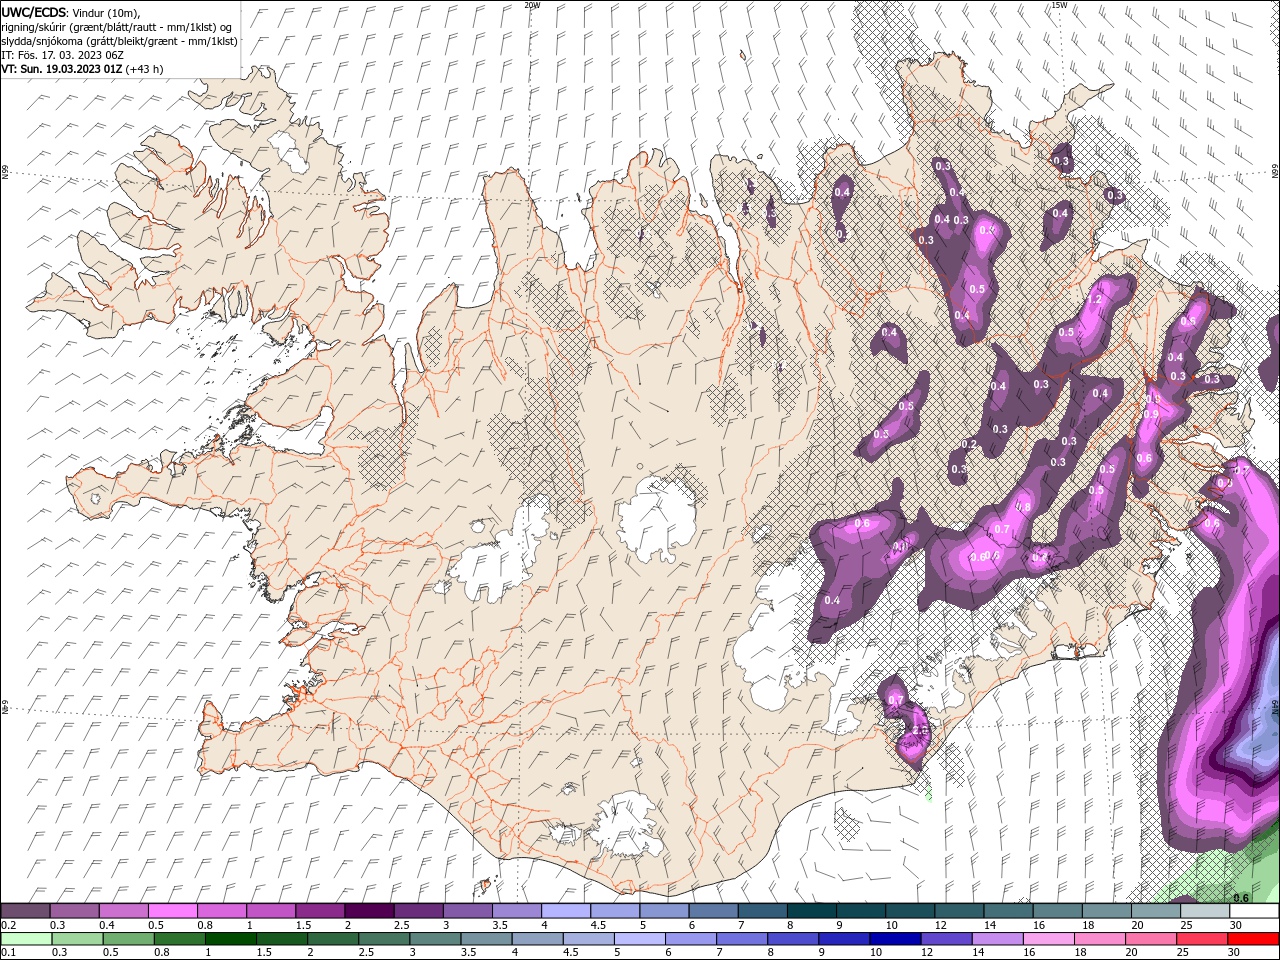Click the darkest purple snow swatch from 2 to 2.5
The width and height of the screenshot is (1280, 960).
(369, 911)
